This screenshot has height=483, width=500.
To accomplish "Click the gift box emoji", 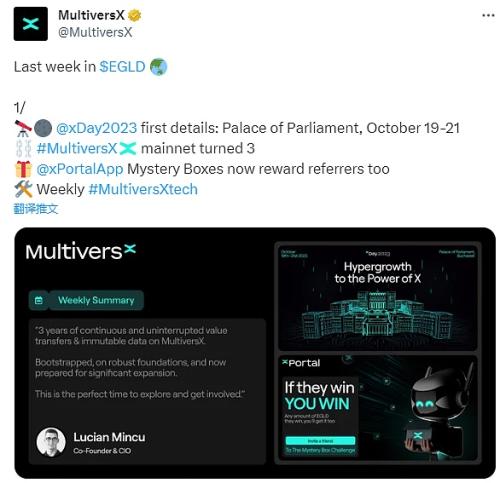I will click(x=23, y=169).
